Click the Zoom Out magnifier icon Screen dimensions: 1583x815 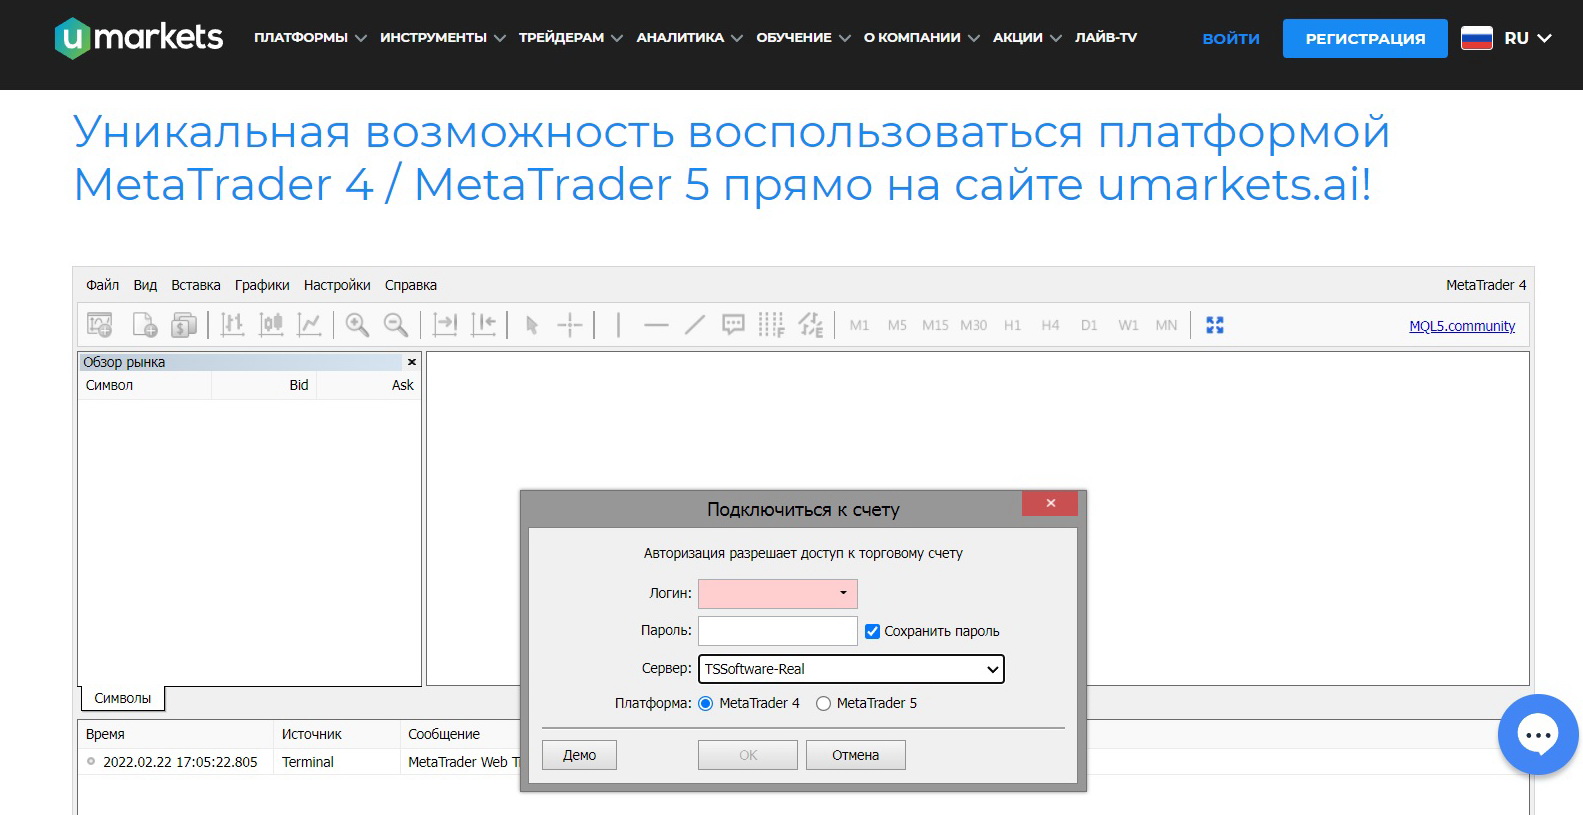pos(396,325)
